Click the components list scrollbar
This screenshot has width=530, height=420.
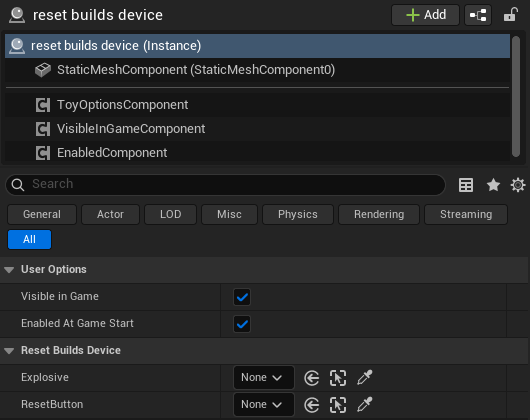click(516, 97)
